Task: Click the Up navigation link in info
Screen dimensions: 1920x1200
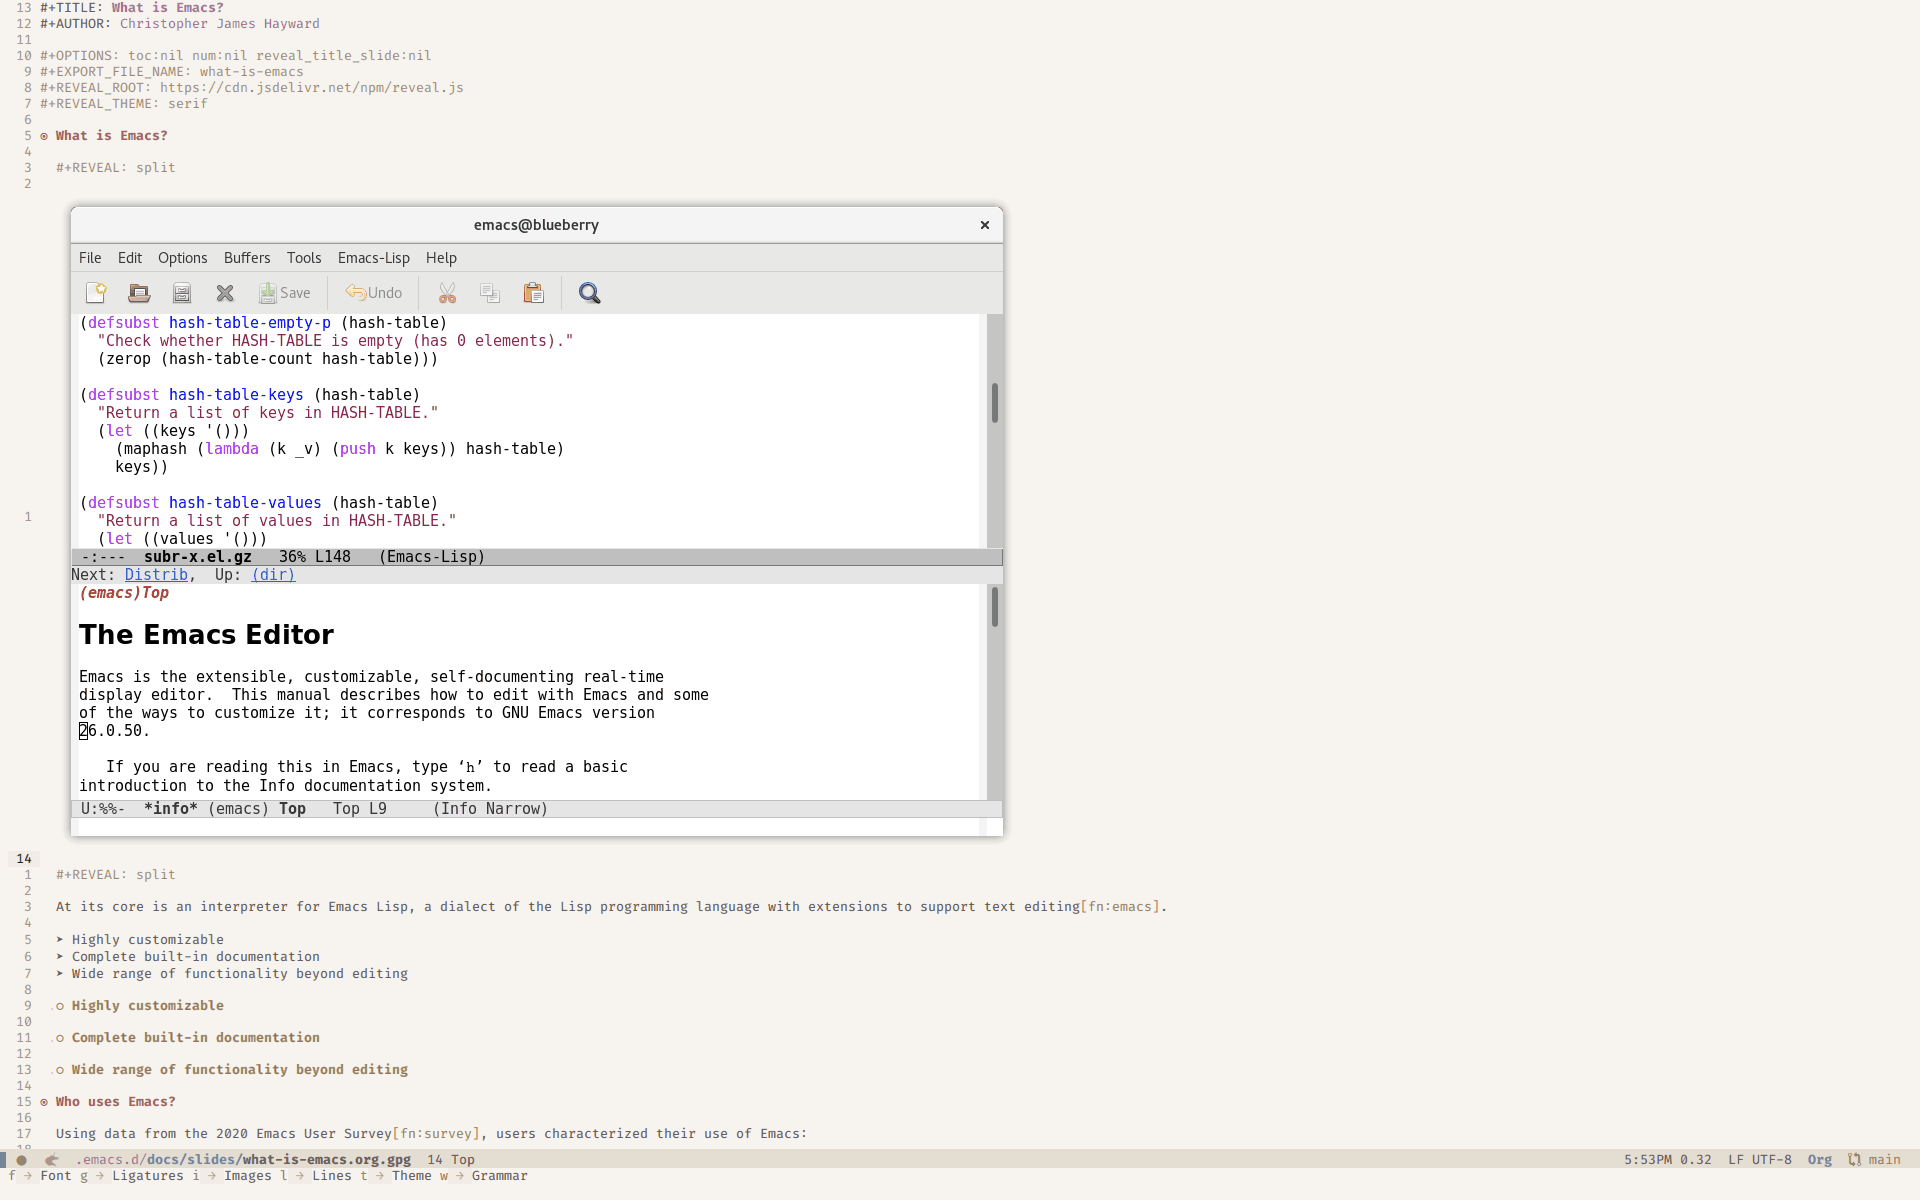Action: (272, 574)
